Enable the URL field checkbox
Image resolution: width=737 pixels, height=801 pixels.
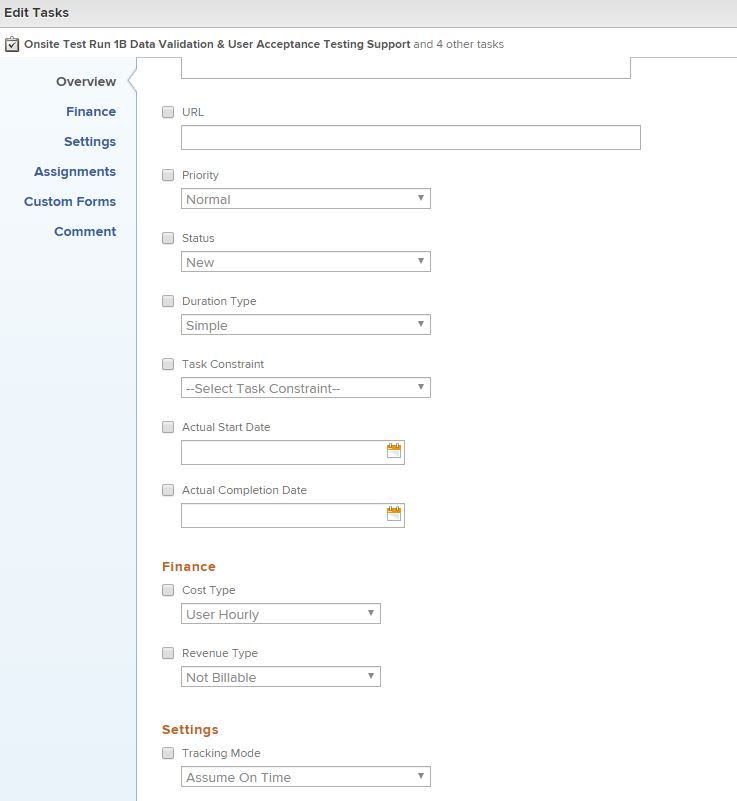168,112
